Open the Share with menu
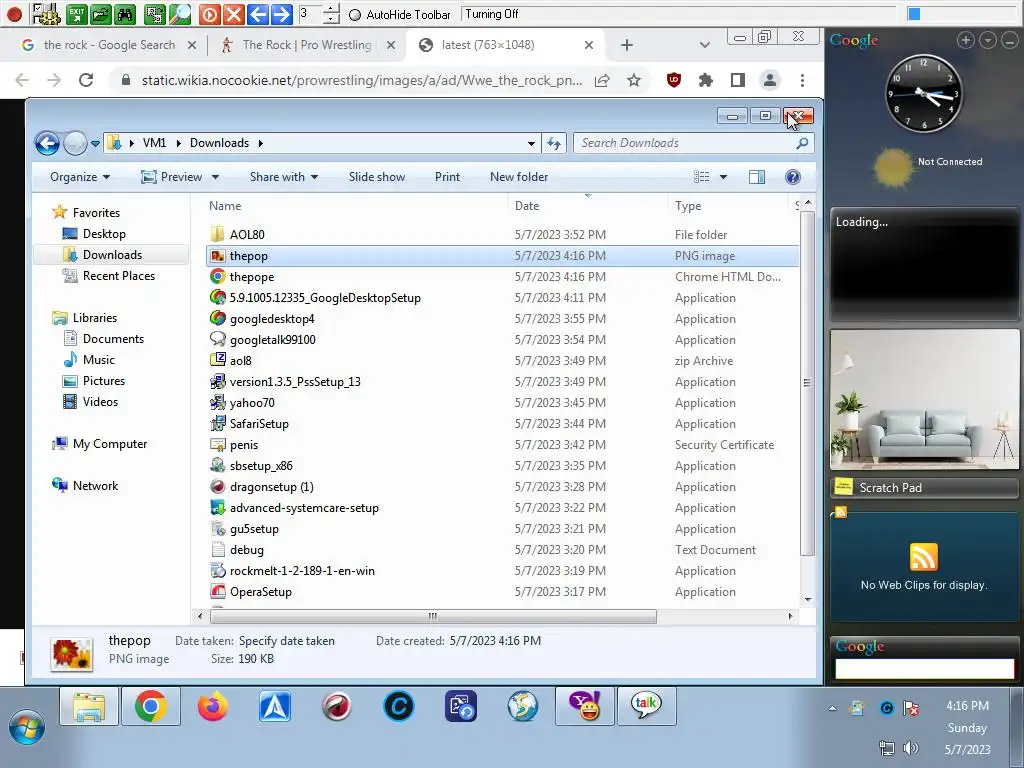 pos(283,177)
